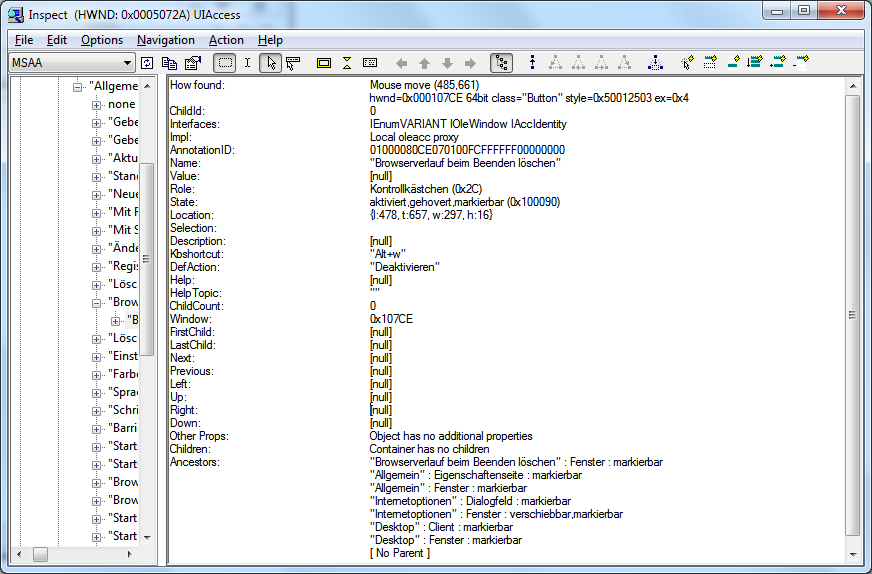Click the show tree view toolbar icon

pyautogui.click(x=501, y=63)
